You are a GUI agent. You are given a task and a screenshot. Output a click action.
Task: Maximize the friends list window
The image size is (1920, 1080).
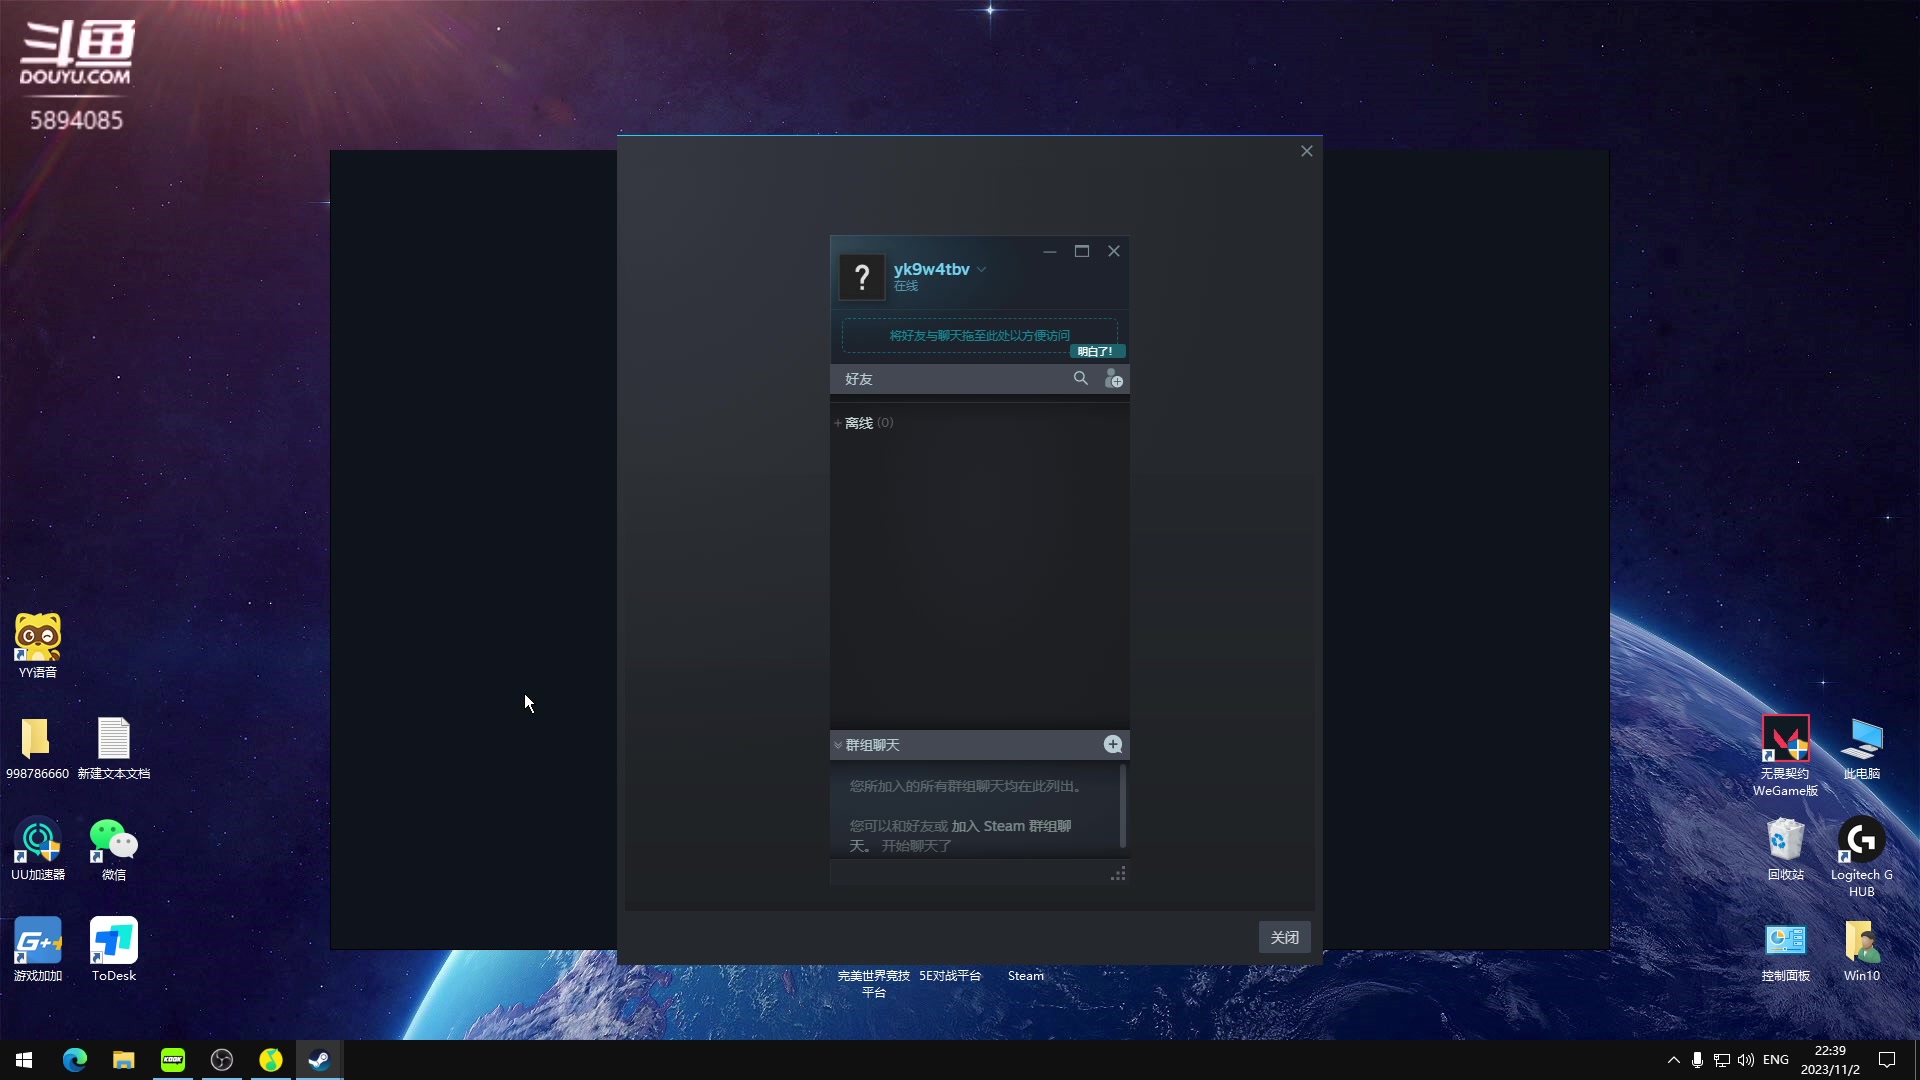tap(1082, 251)
